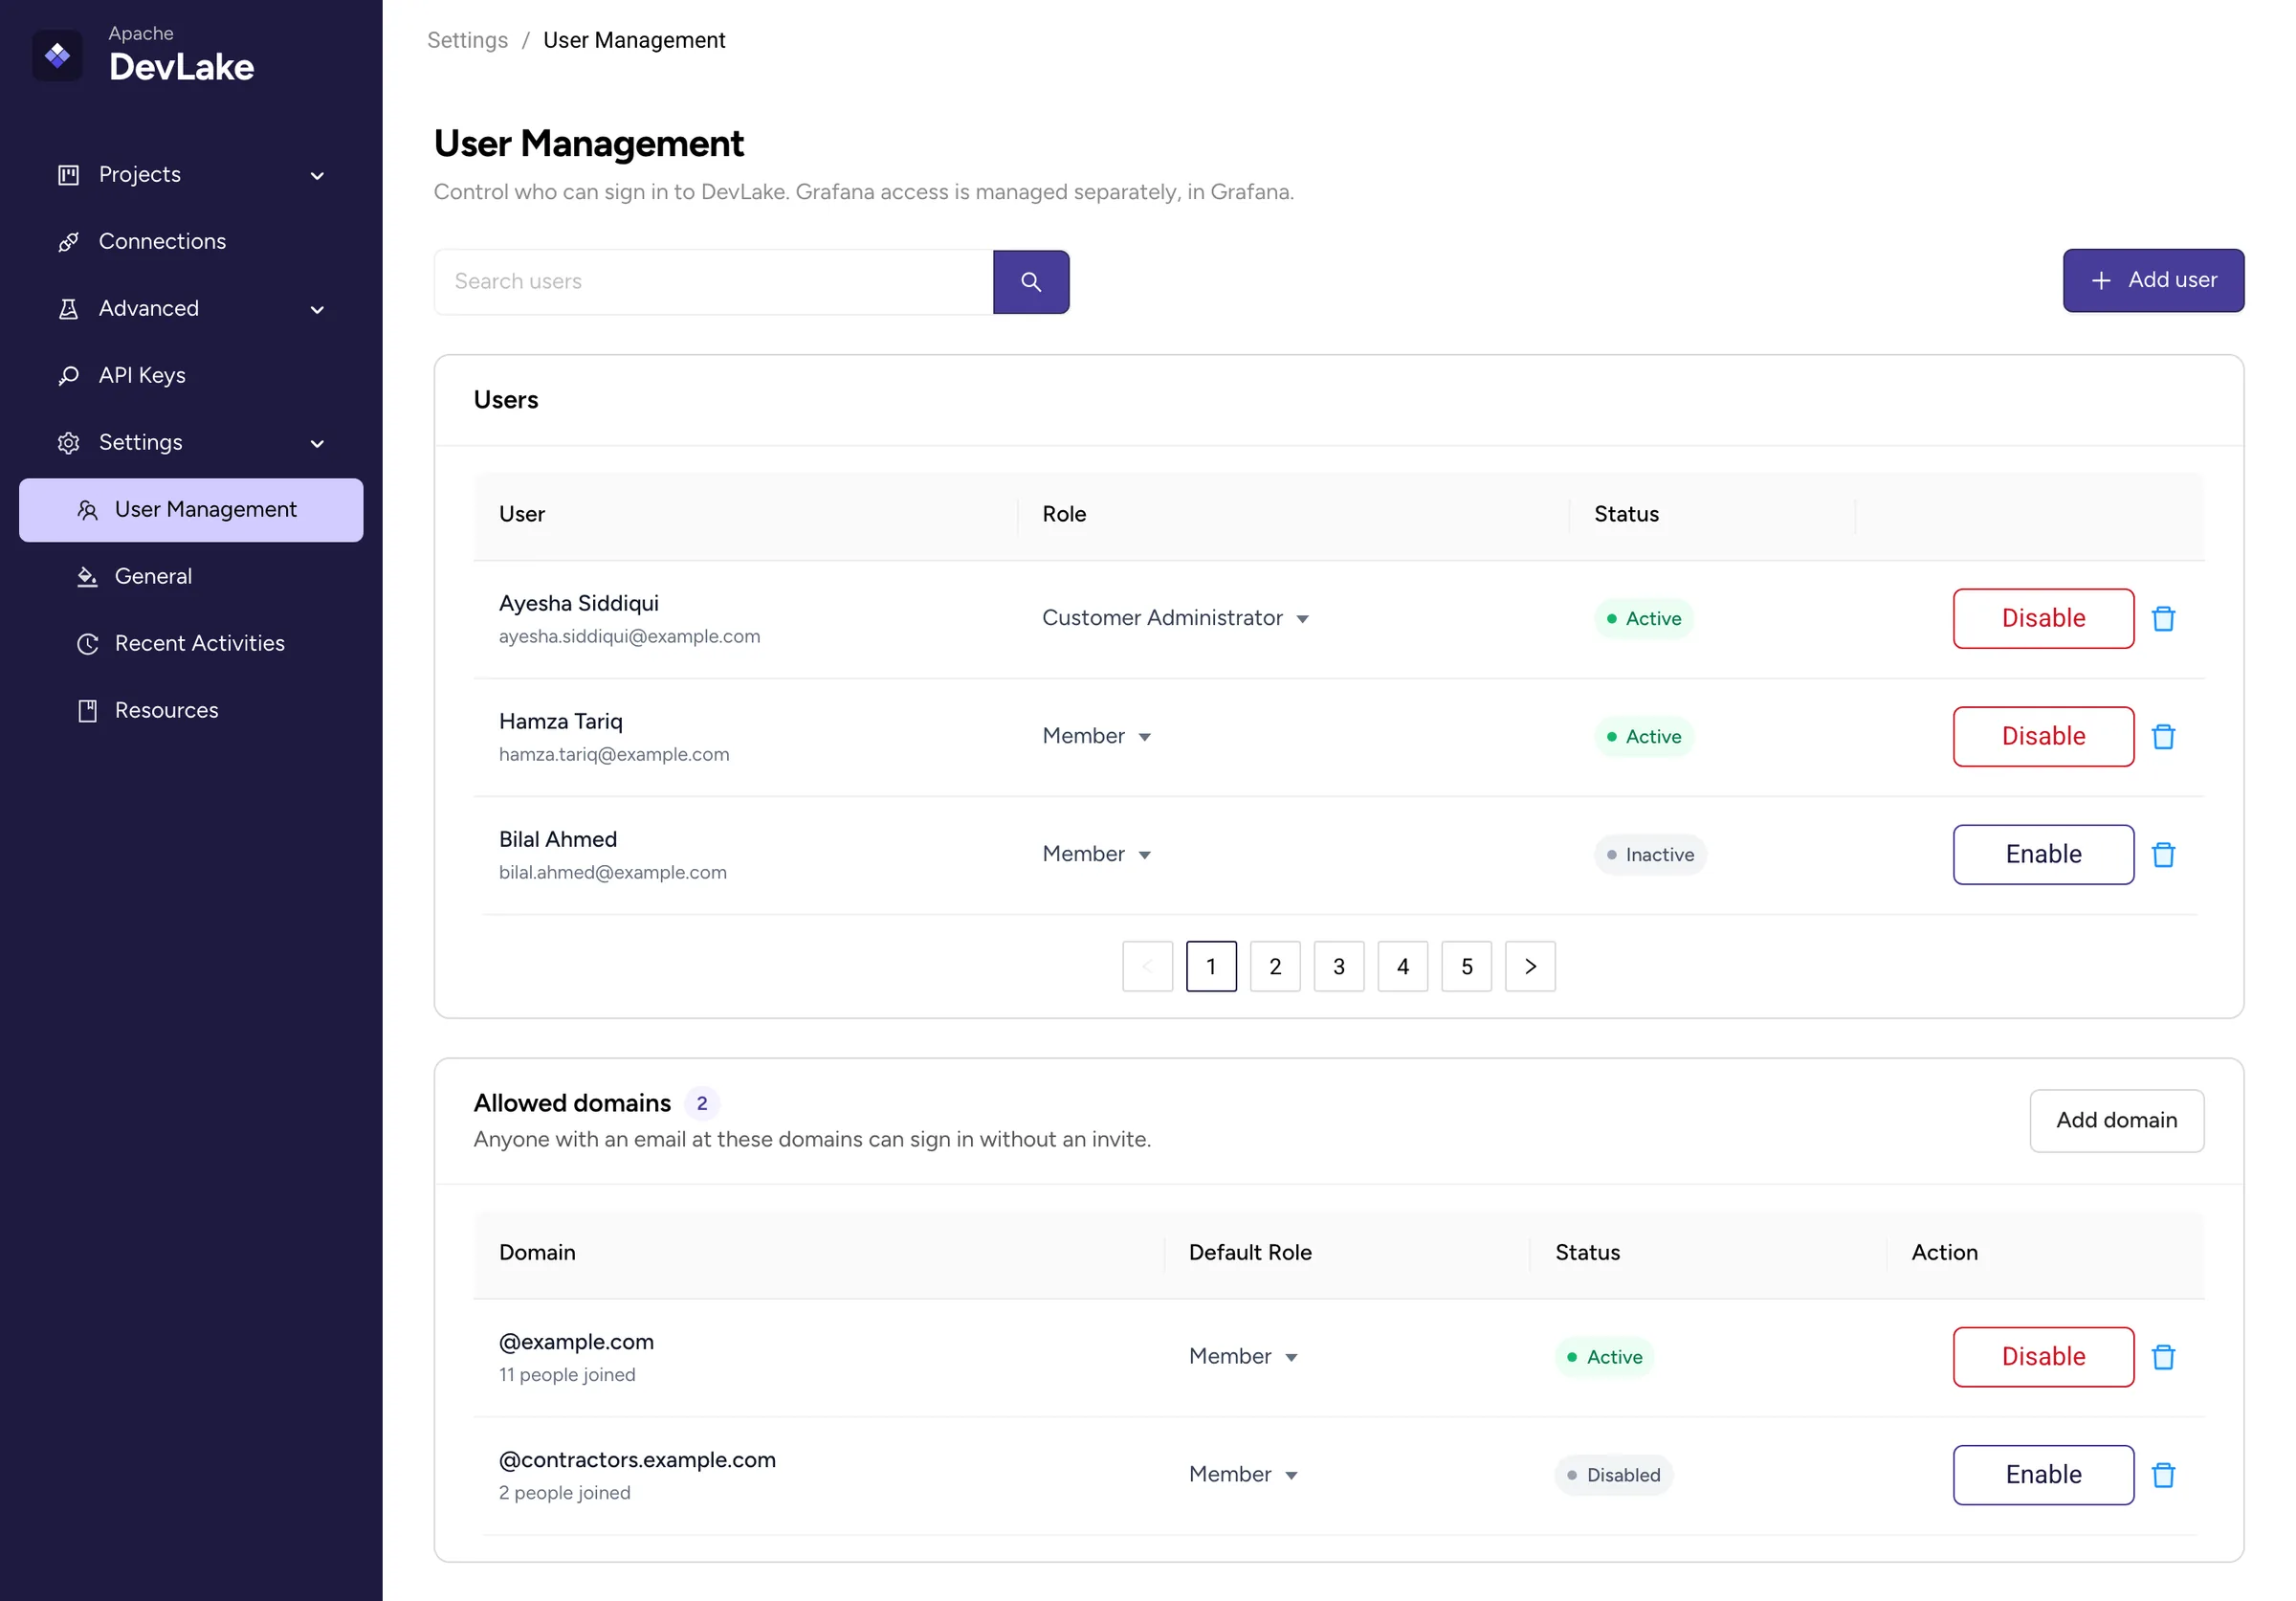Click bilal.ahmed@example.com email text
This screenshot has width=2296, height=1601.
click(613, 873)
